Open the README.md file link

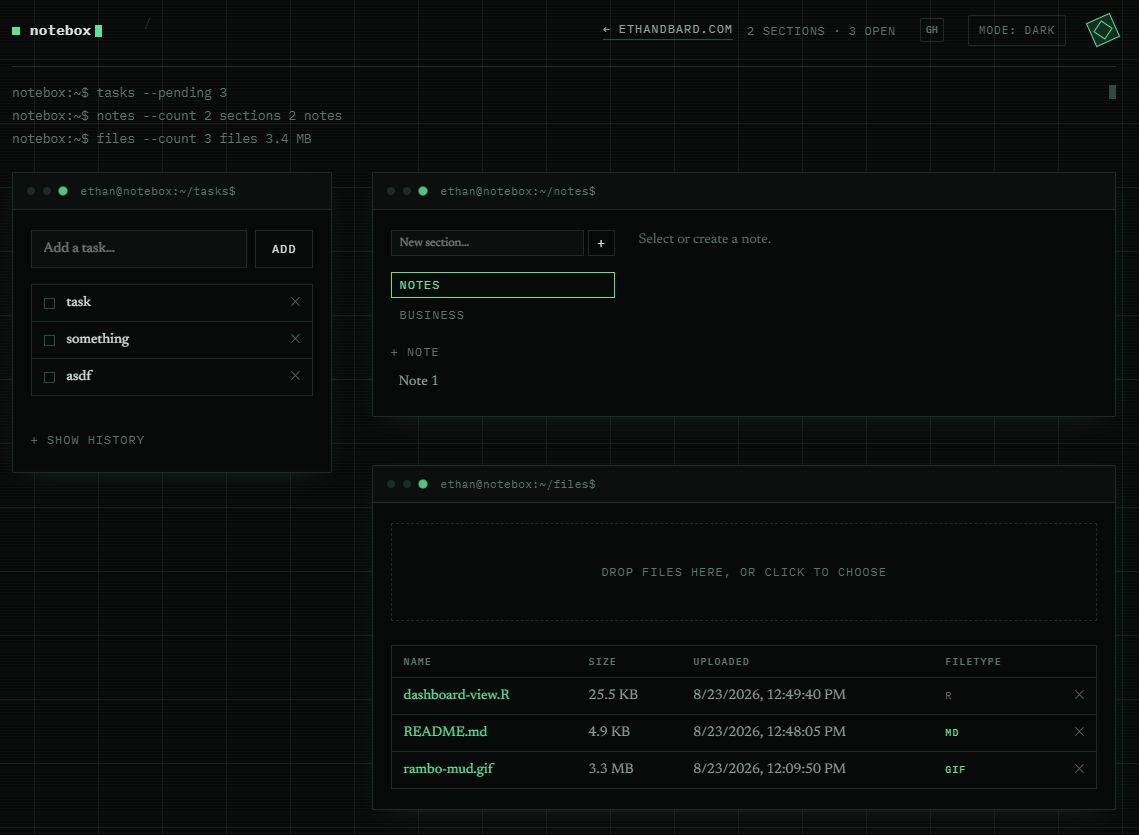[445, 732]
